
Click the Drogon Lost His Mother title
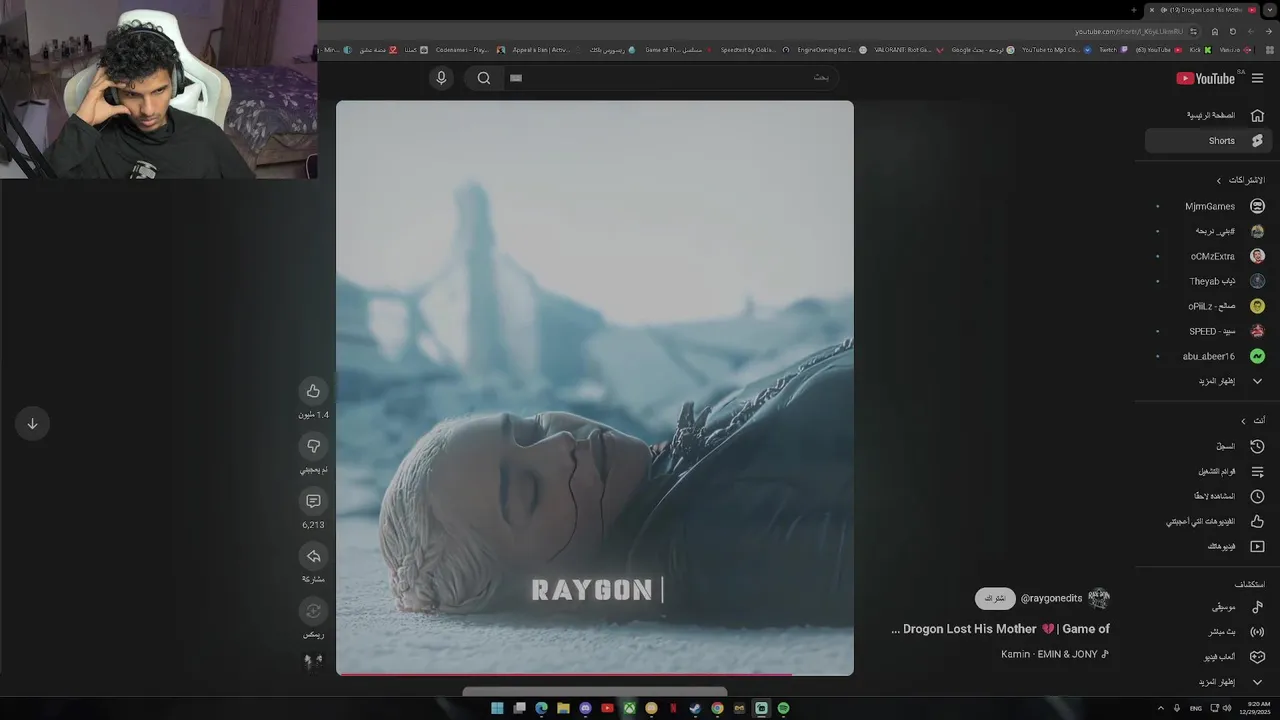[1000, 629]
